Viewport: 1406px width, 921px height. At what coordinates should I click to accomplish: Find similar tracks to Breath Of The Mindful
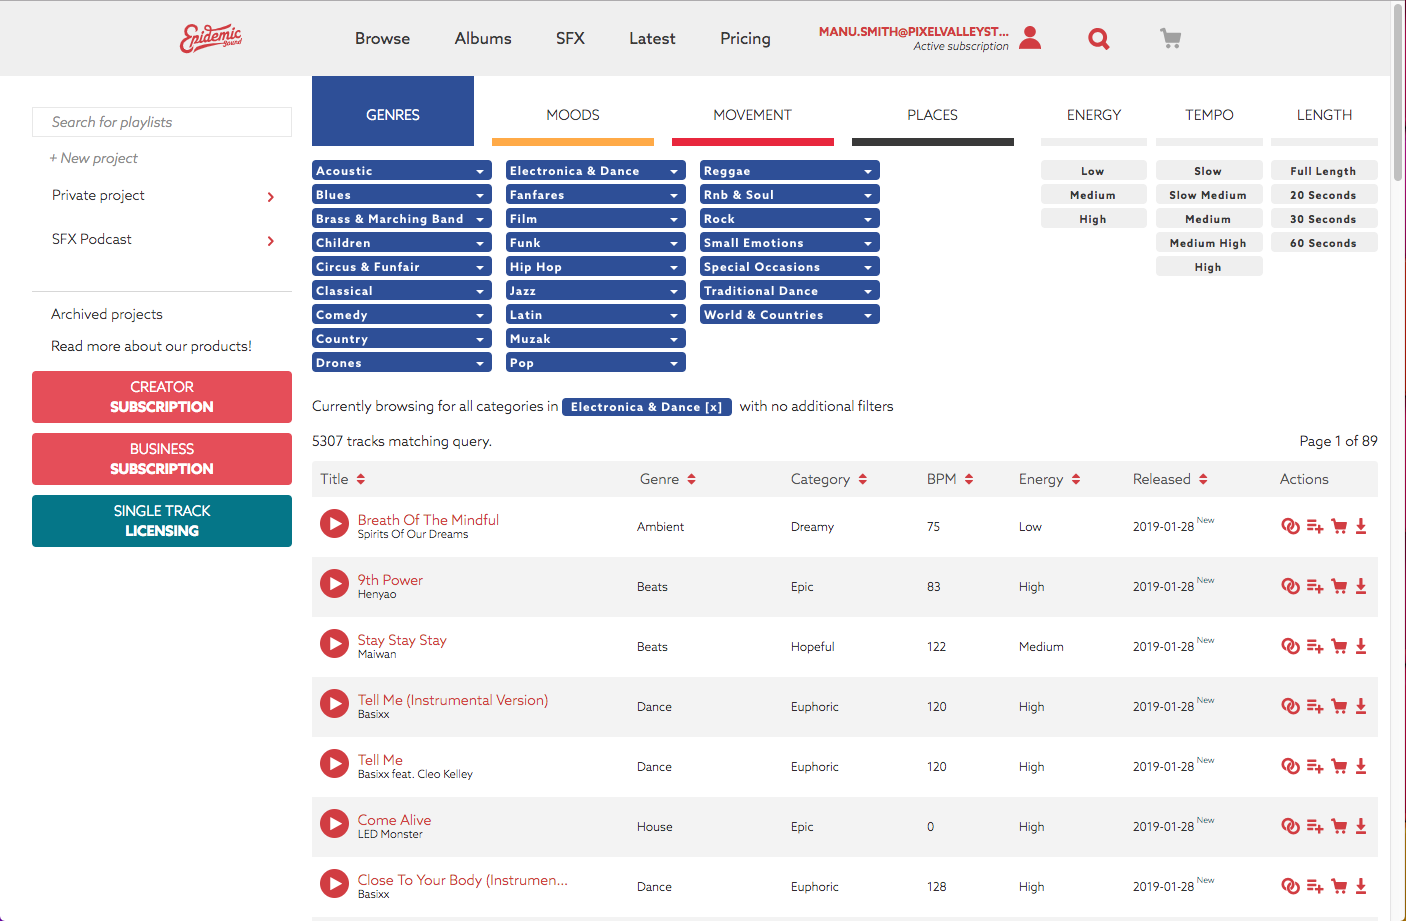[x=1290, y=527]
